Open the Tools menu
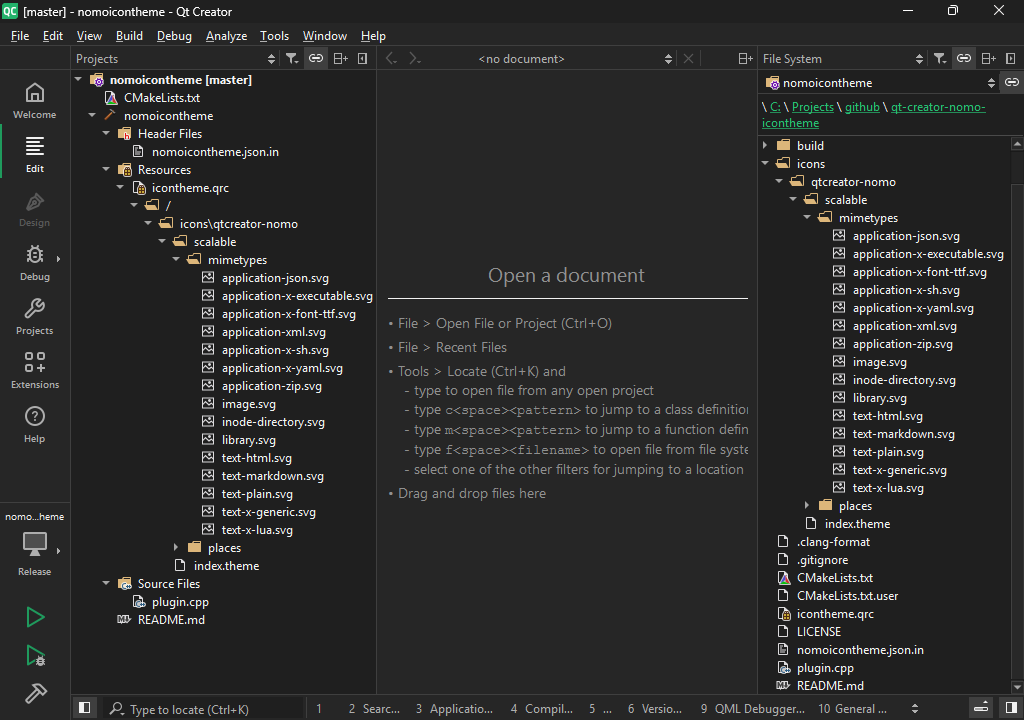The width and height of the screenshot is (1024, 720). click(274, 36)
